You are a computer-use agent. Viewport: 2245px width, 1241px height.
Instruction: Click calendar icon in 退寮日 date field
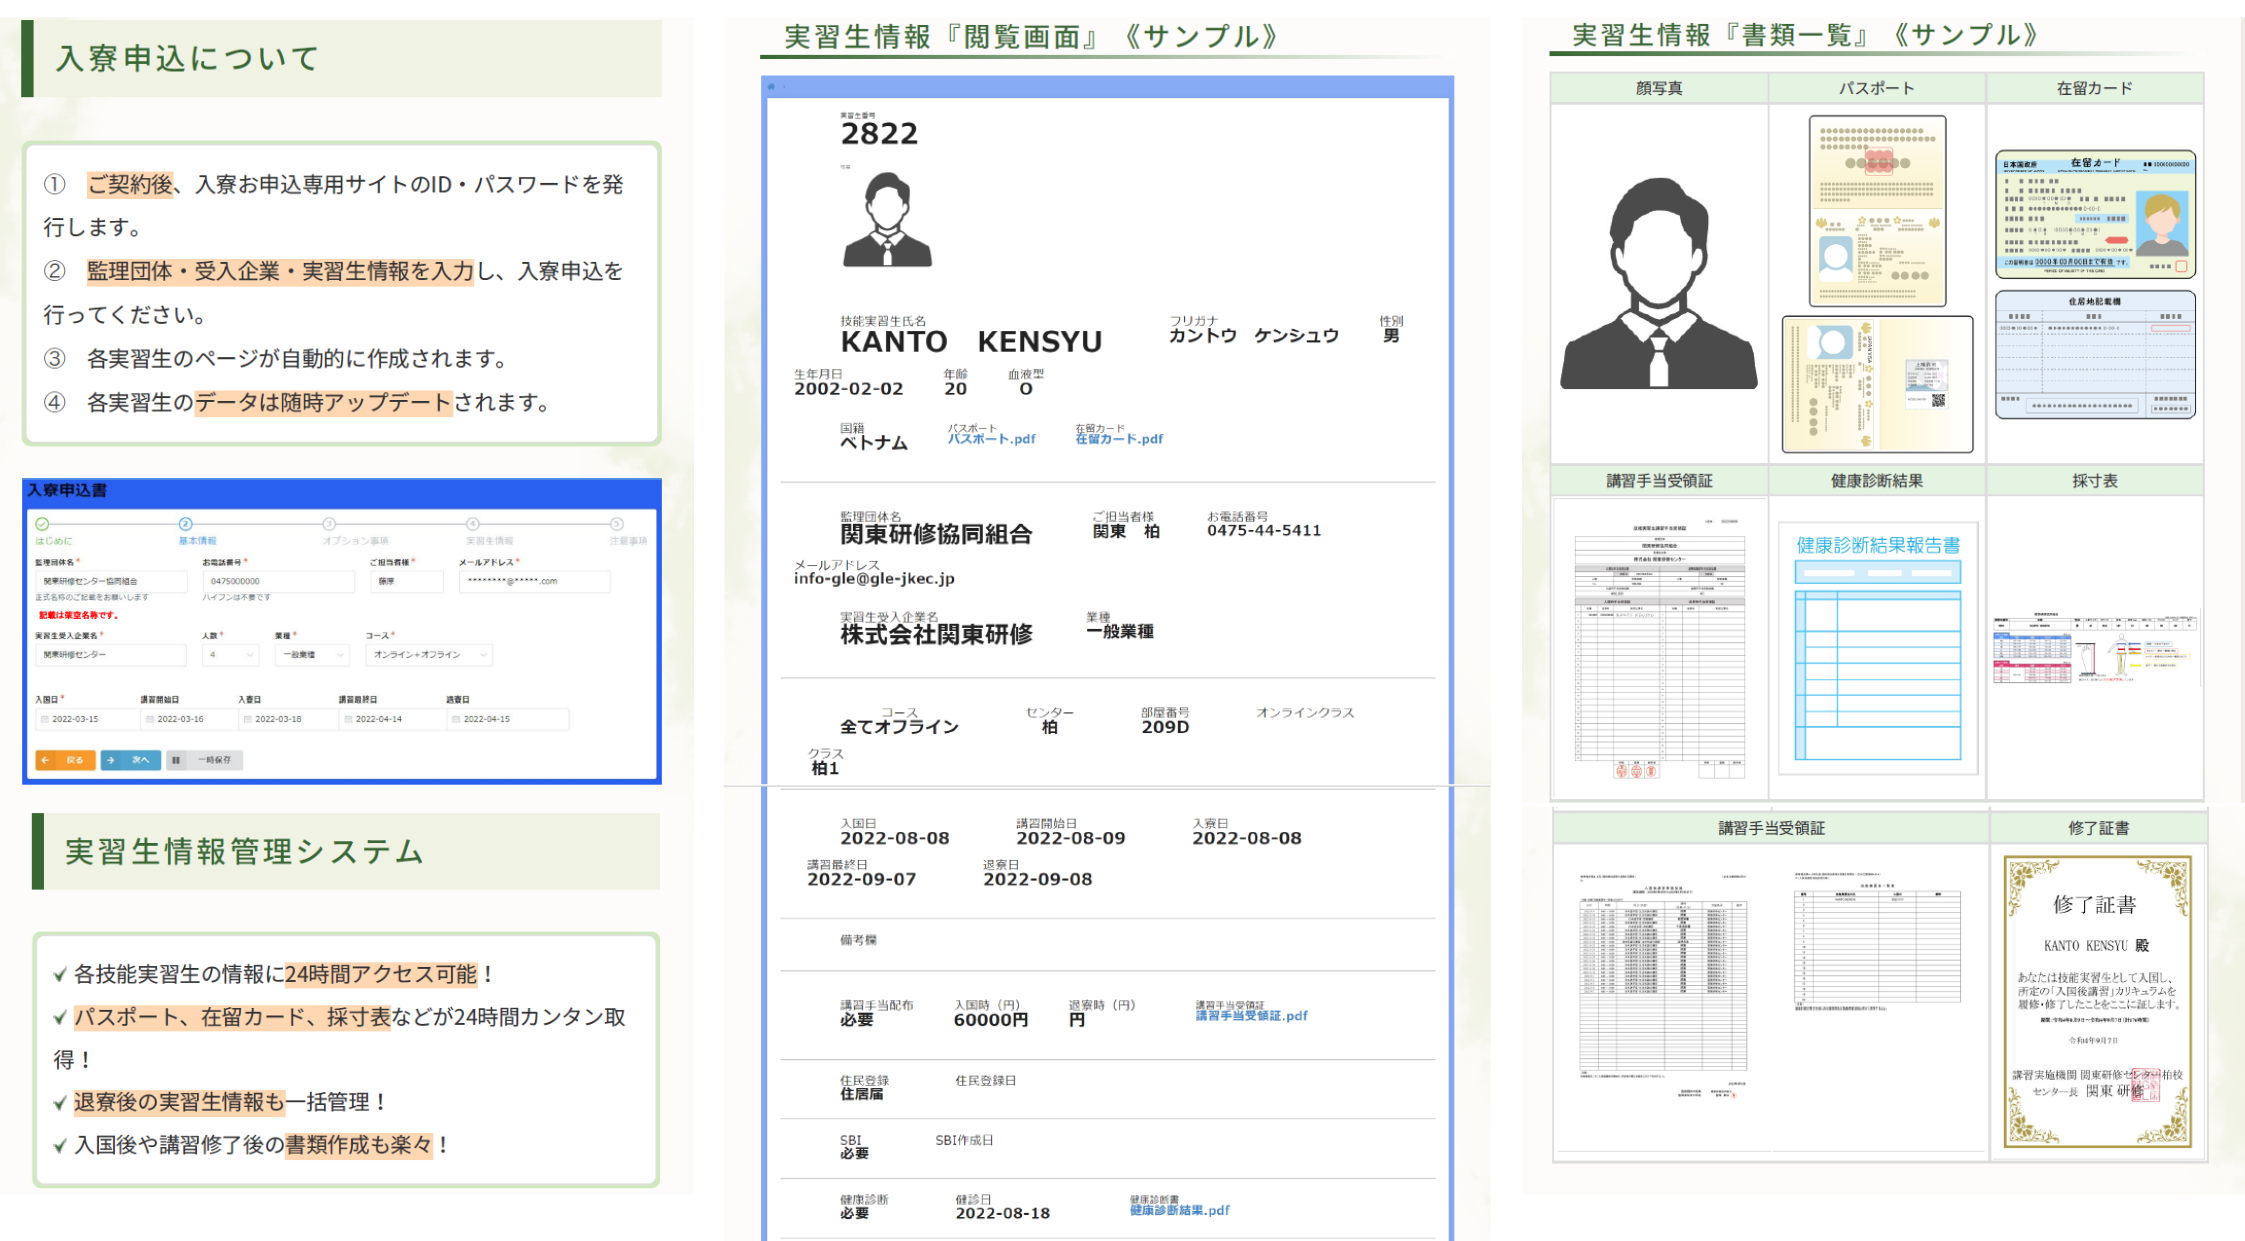point(456,719)
